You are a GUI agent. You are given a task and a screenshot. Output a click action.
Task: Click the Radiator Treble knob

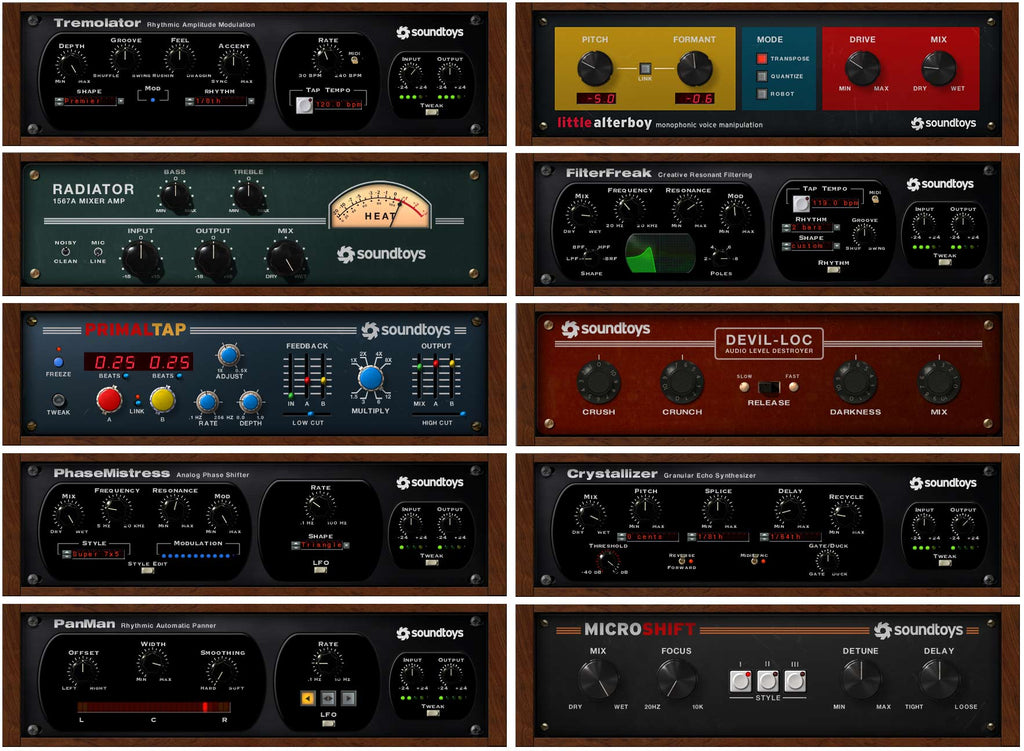(x=248, y=195)
